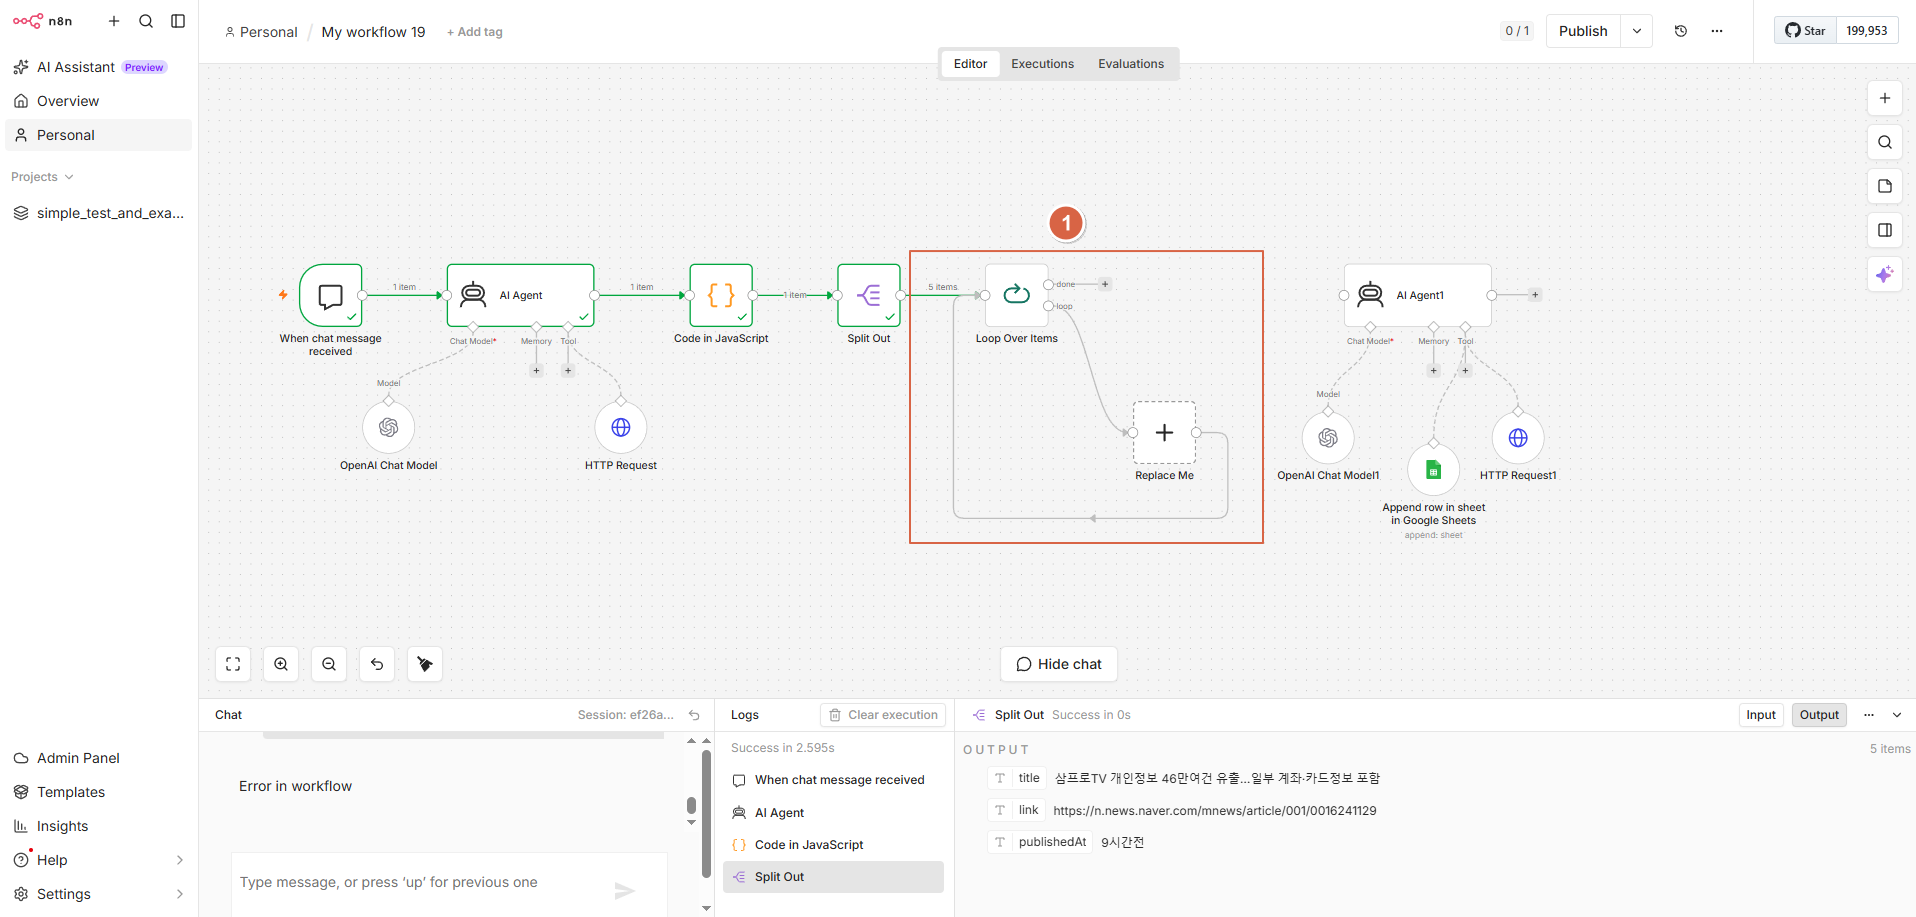Collapse the left sidebar panel icon

(x=178, y=21)
